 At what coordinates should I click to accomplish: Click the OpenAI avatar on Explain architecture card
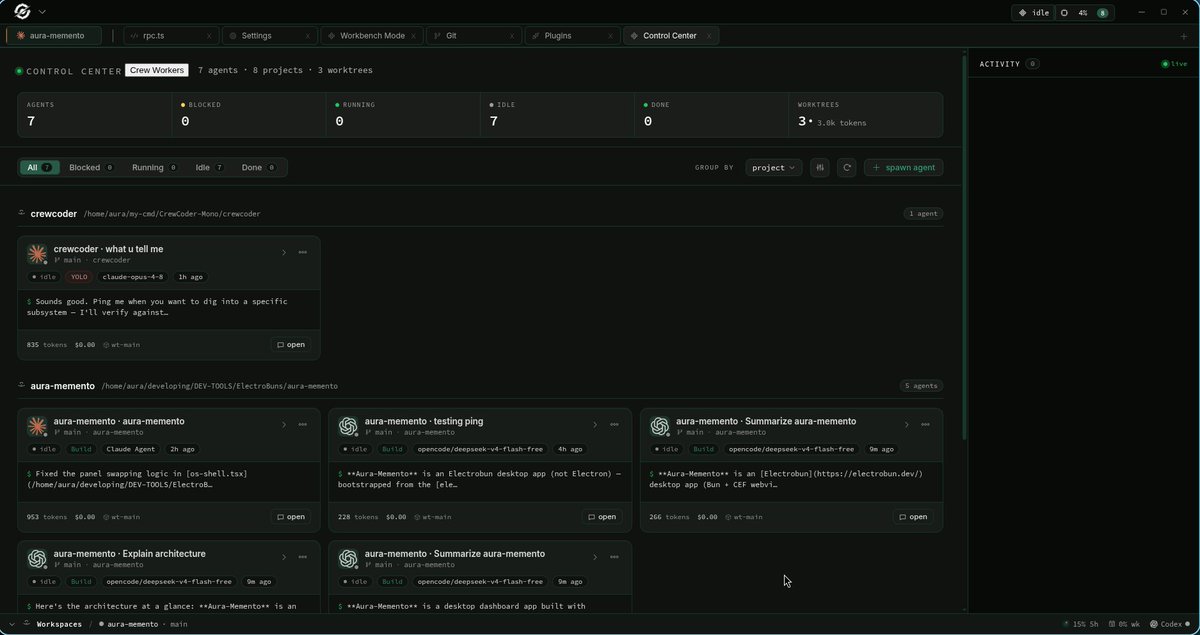coord(38,559)
